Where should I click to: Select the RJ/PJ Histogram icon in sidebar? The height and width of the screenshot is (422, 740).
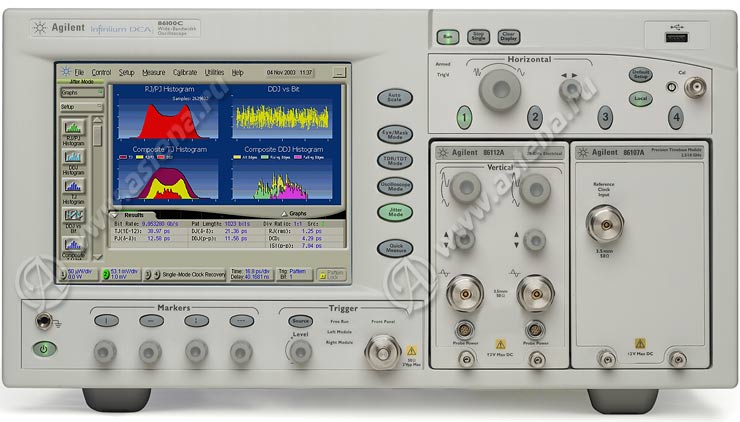(73, 127)
